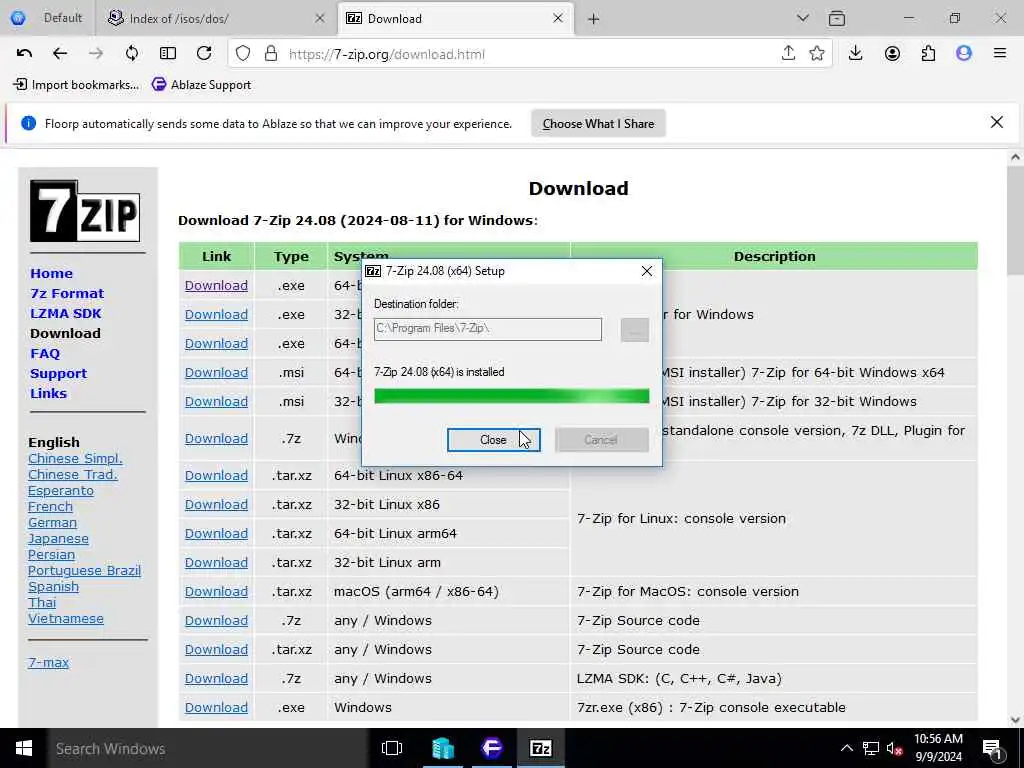Open a new tab with plus icon

tap(593, 19)
